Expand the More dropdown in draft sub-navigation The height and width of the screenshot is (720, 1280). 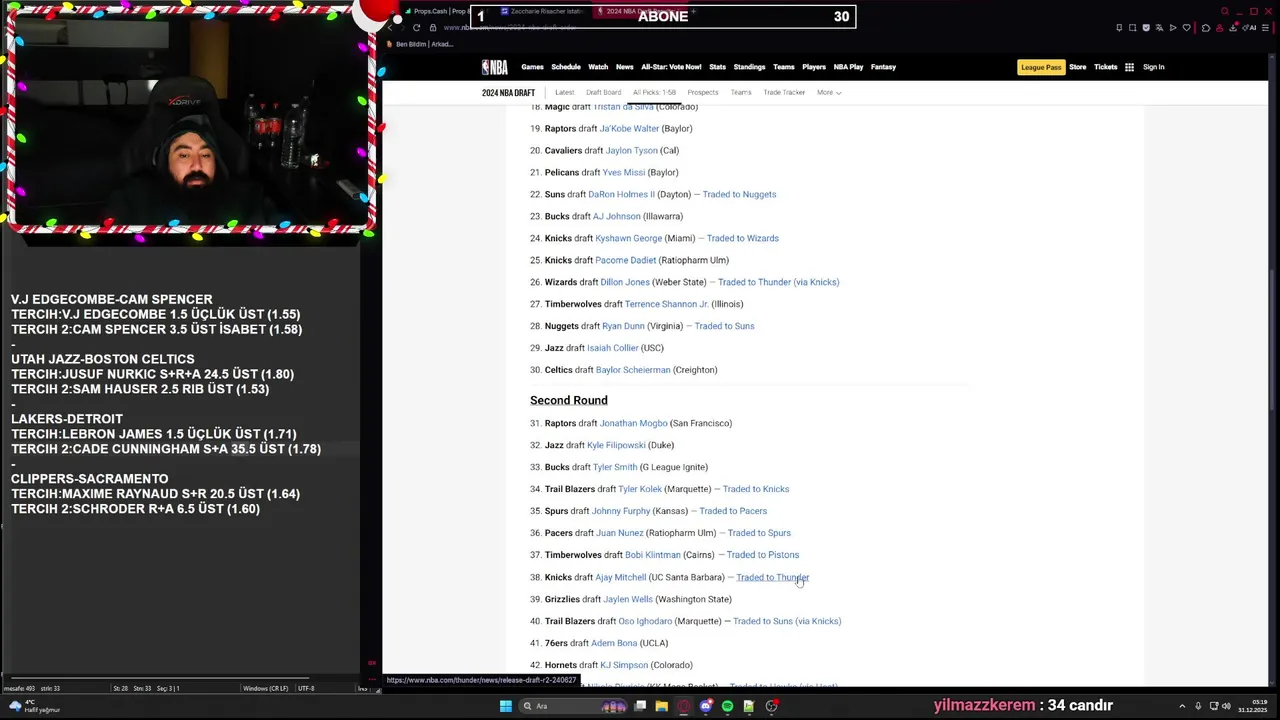click(829, 92)
